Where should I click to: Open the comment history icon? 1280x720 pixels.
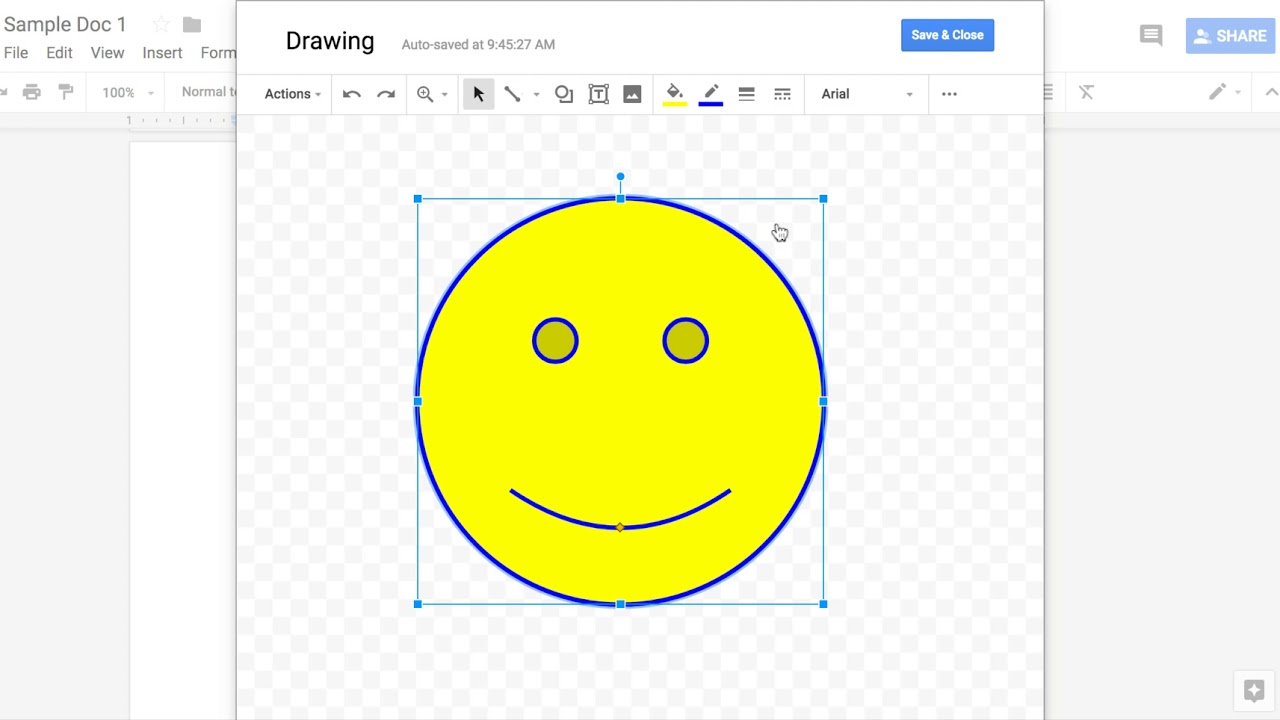tap(1150, 34)
